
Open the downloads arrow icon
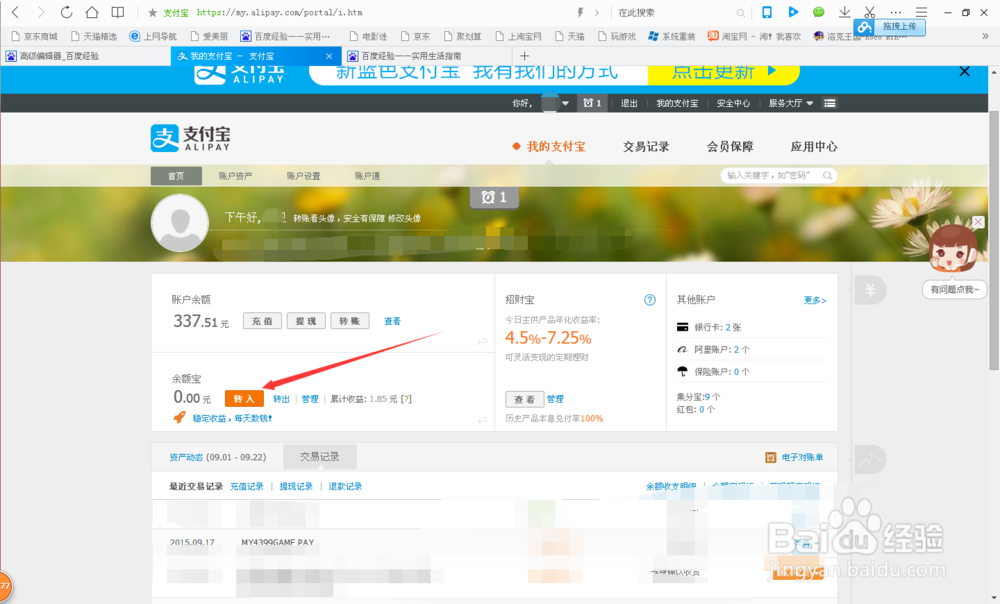(x=844, y=12)
